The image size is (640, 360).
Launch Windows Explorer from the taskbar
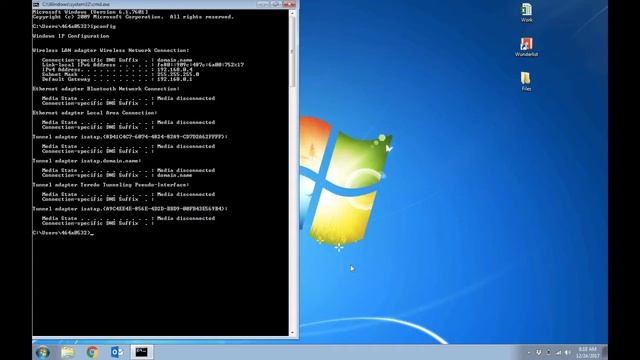pyautogui.click(x=68, y=352)
